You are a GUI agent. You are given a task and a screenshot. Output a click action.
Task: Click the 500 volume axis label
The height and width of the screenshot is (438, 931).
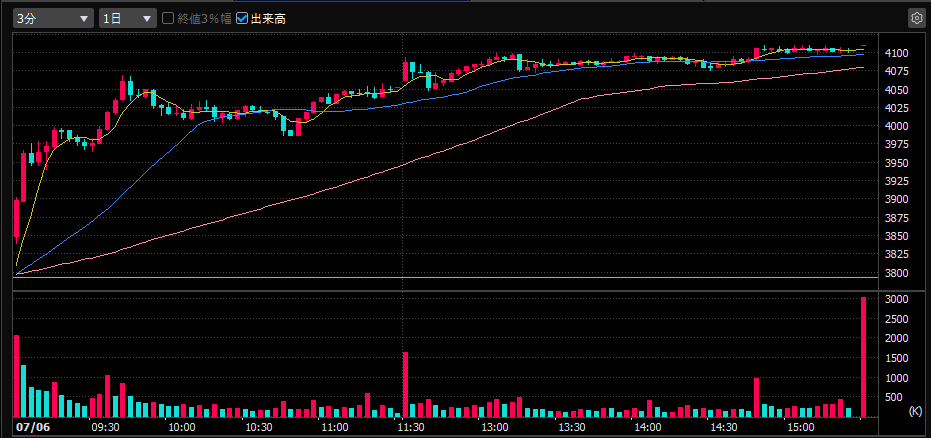click(893, 398)
